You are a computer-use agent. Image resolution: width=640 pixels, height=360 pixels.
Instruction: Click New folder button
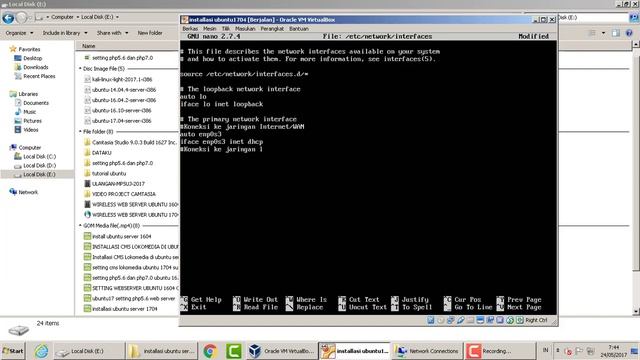150,33
